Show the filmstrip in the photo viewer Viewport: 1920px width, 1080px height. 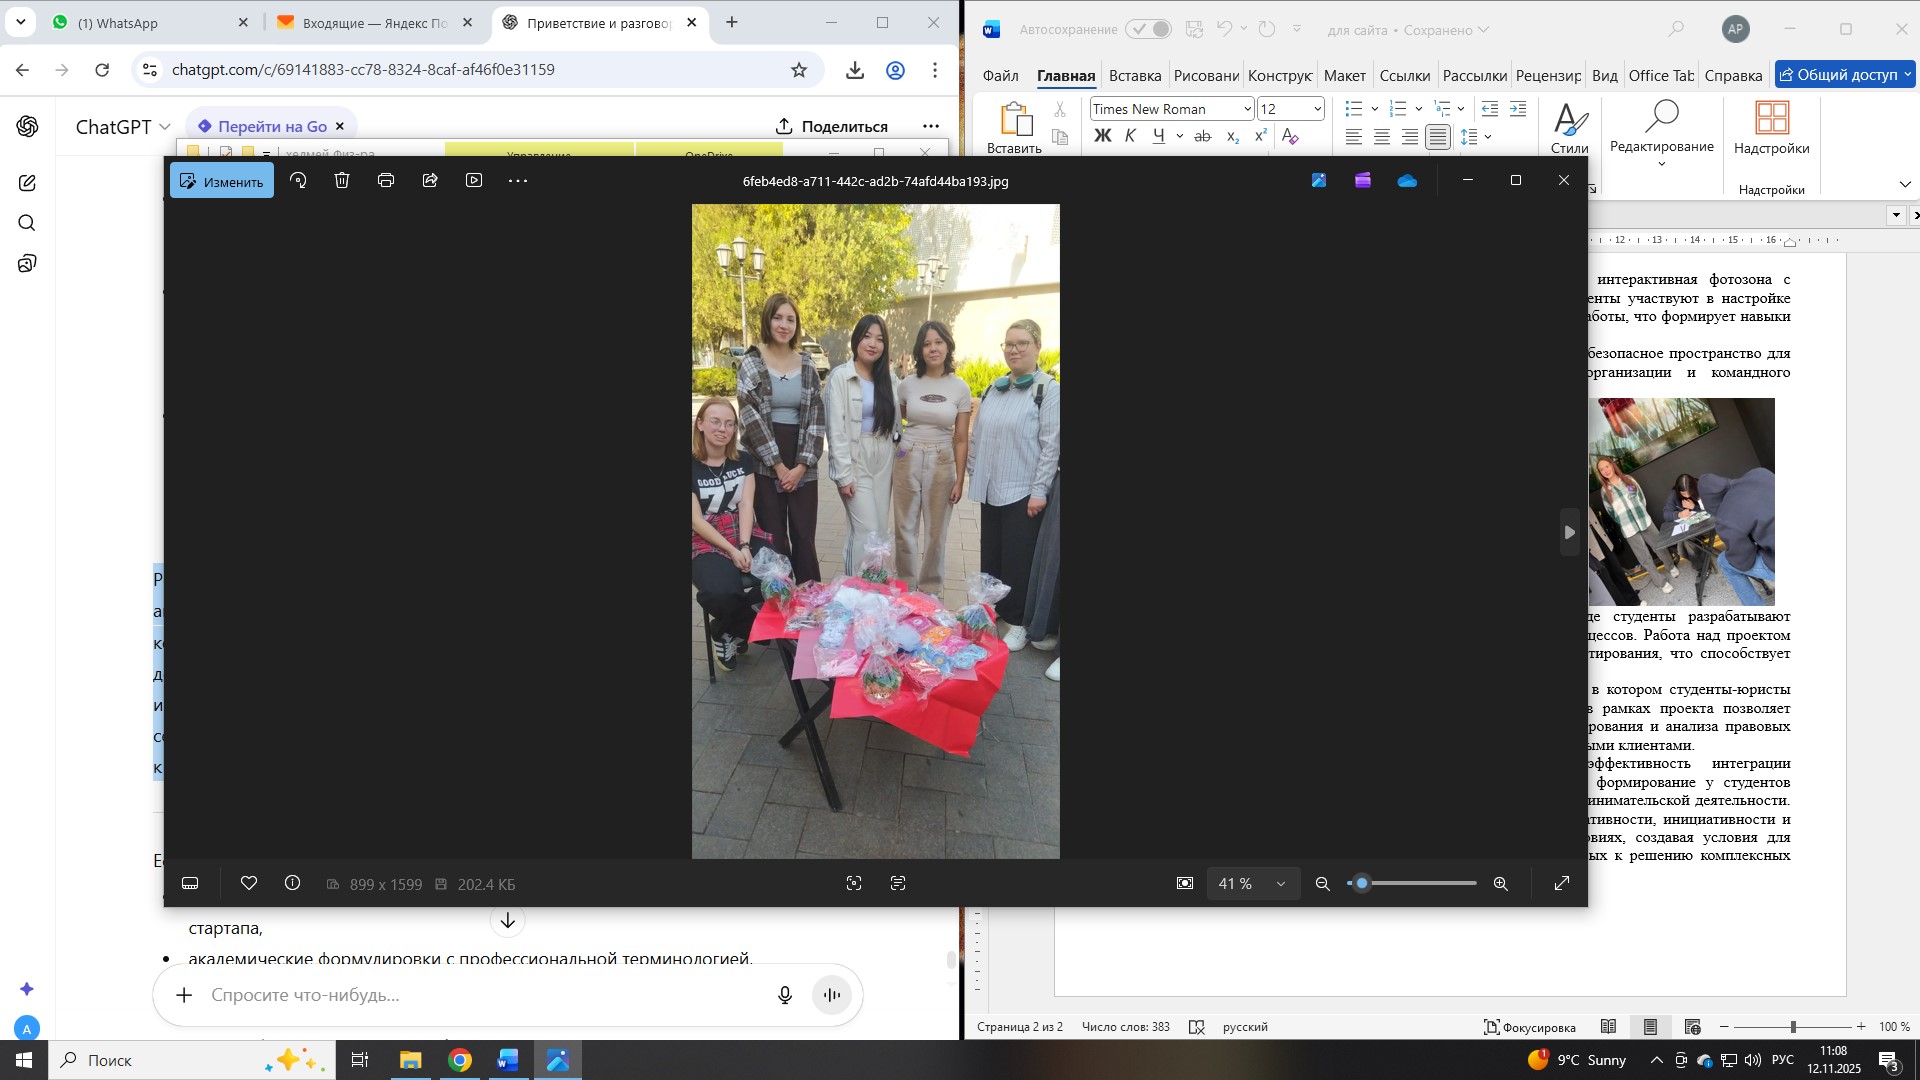(x=190, y=883)
